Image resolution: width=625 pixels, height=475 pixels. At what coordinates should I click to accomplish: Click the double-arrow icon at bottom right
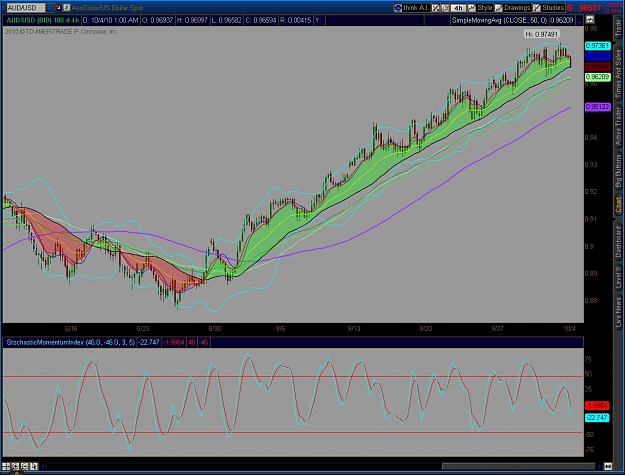pos(608,466)
